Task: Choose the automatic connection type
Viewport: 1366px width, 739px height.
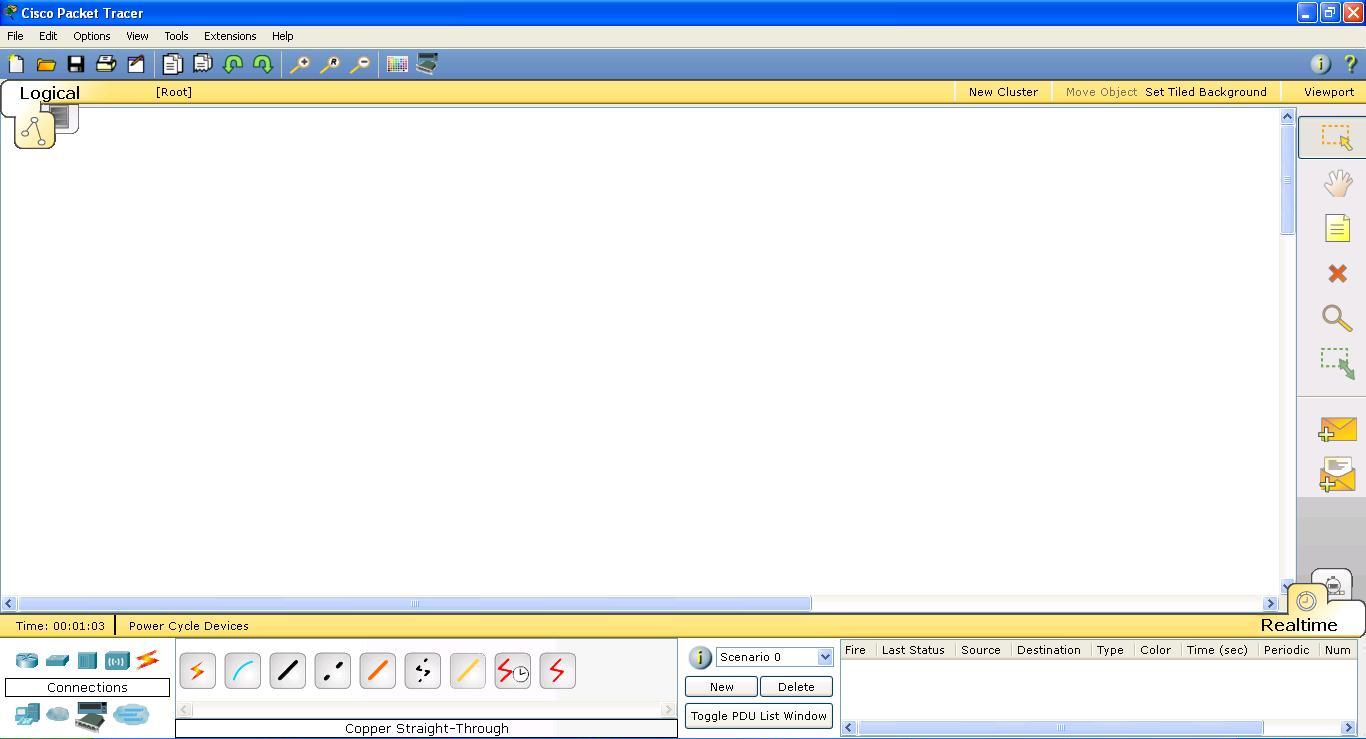Action: point(197,671)
